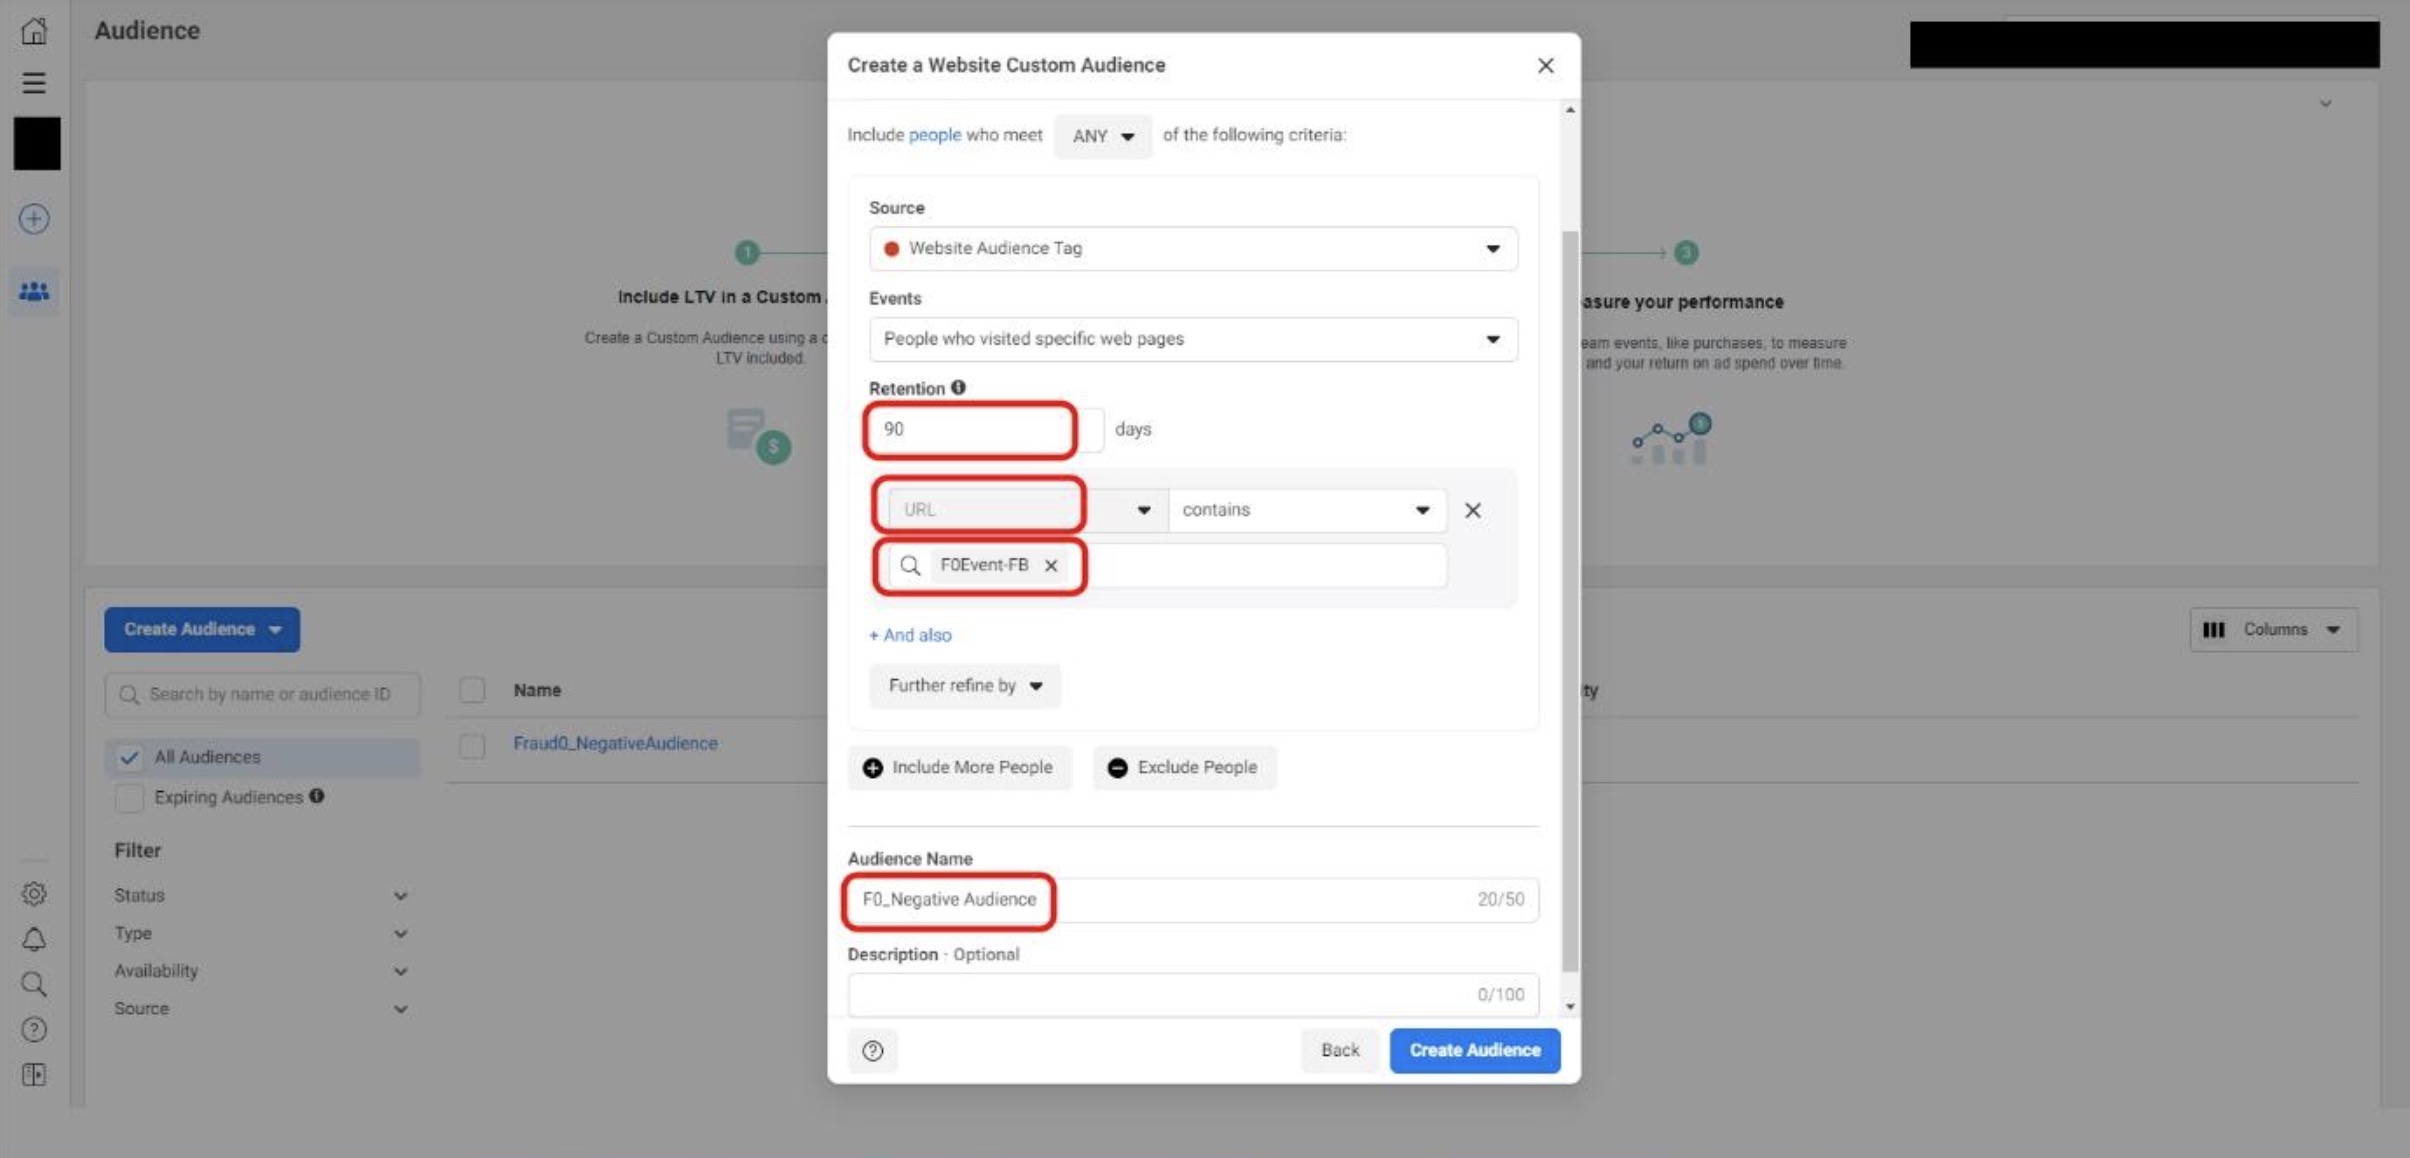Click the help question mark icon in dialog
Image resolution: width=2410 pixels, height=1158 pixels.
tap(874, 1050)
